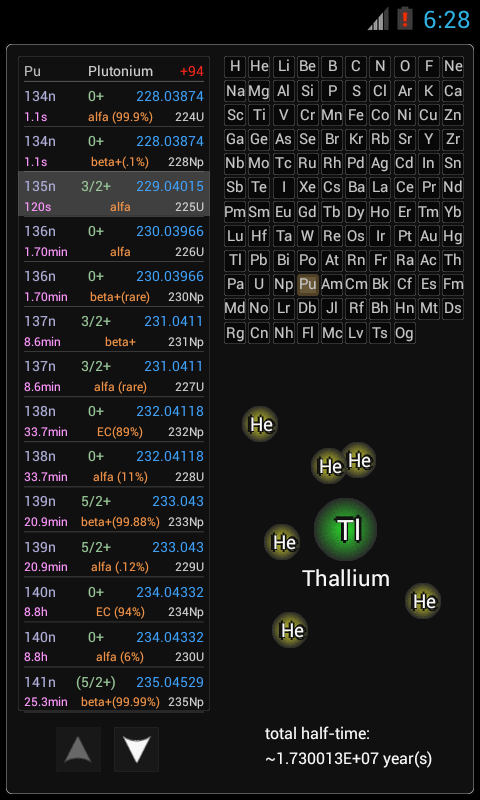This screenshot has width=480, height=800.
Task: Pick the Rg element cell
Action: pyautogui.click(x=235, y=333)
